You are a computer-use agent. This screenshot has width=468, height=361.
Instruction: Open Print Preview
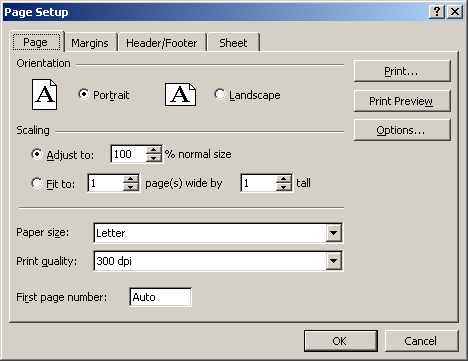coord(402,101)
